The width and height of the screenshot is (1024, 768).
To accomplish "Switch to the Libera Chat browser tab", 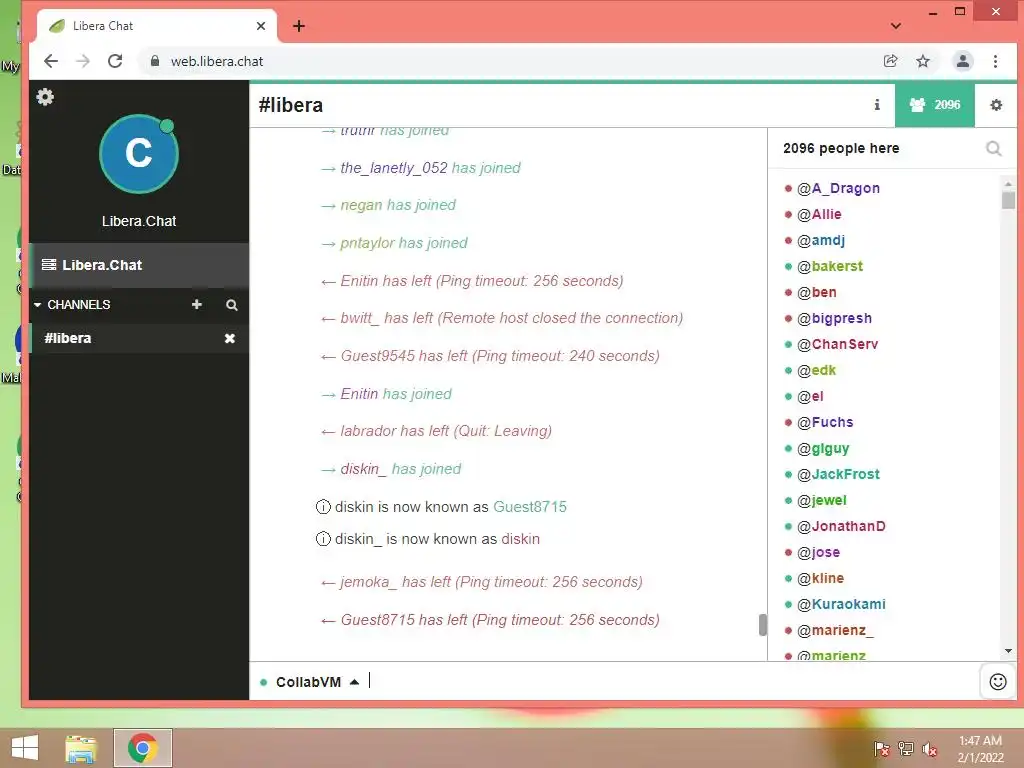I will [x=157, y=26].
